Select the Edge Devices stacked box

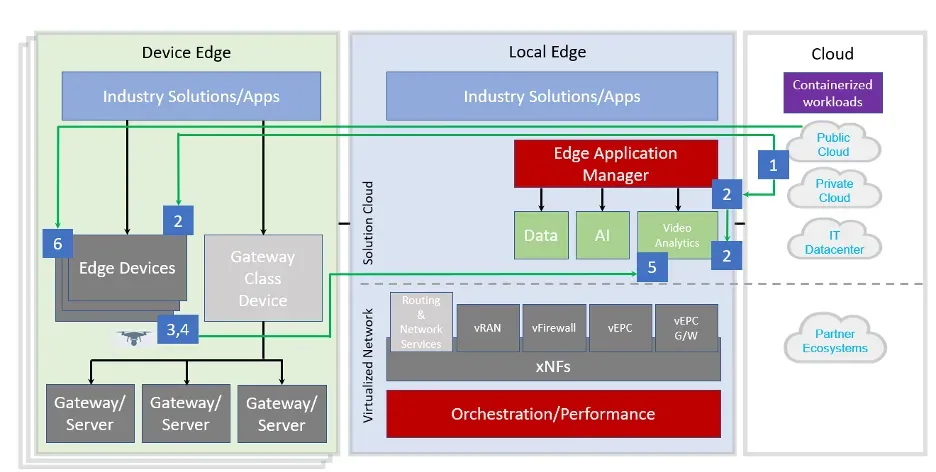click(x=126, y=268)
